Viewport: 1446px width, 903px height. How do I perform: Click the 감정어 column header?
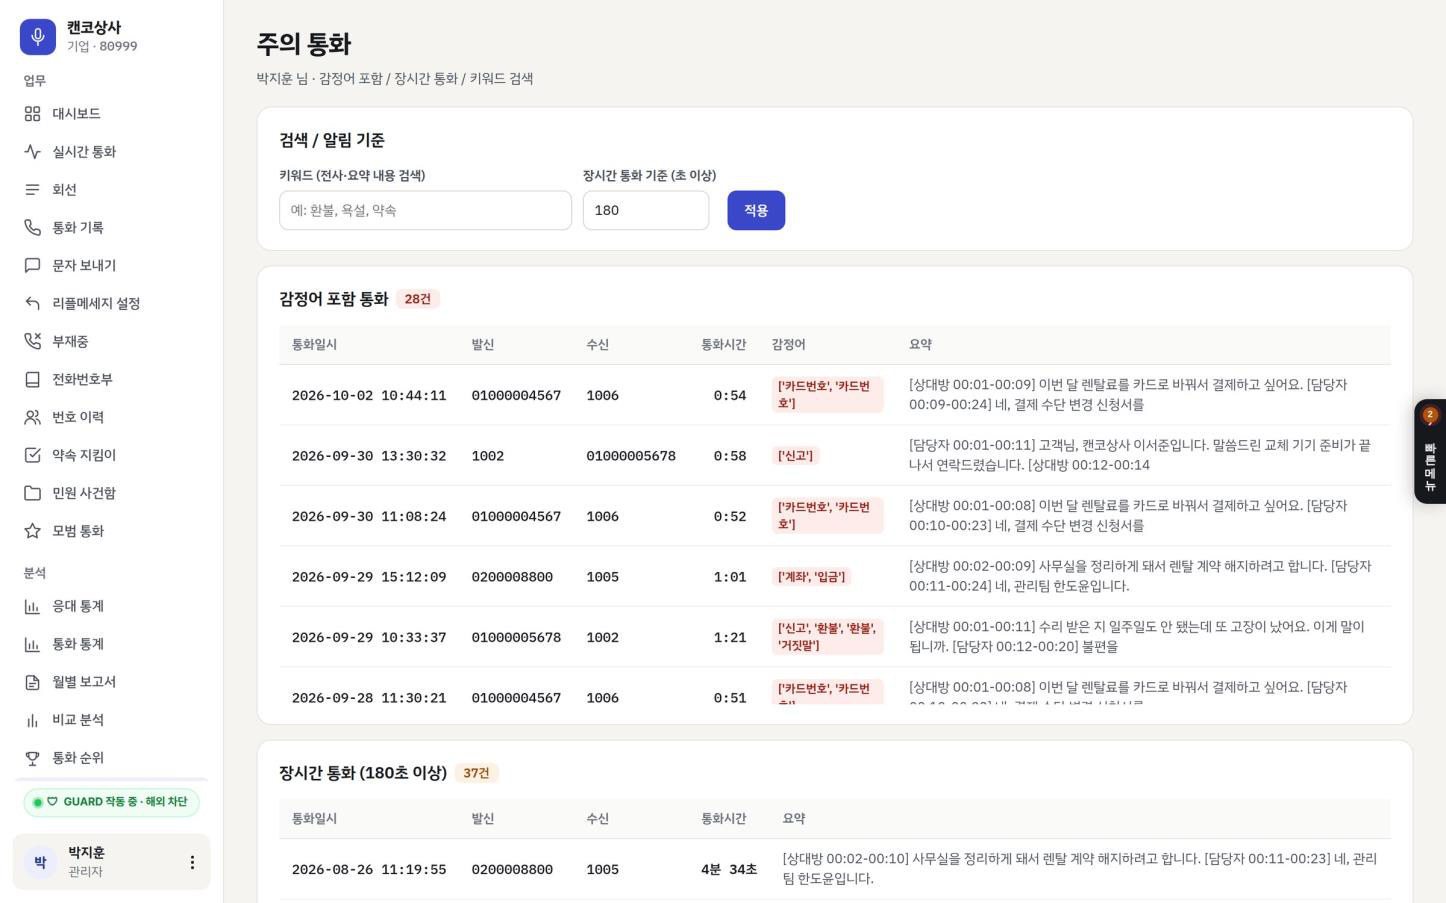[x=788, y=345]
